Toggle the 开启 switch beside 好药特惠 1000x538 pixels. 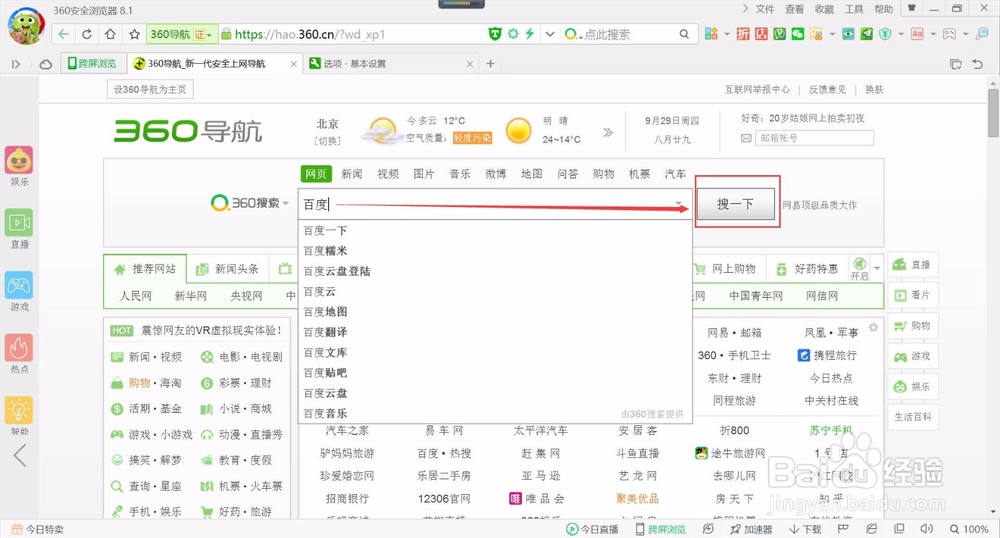pos(859,268)
